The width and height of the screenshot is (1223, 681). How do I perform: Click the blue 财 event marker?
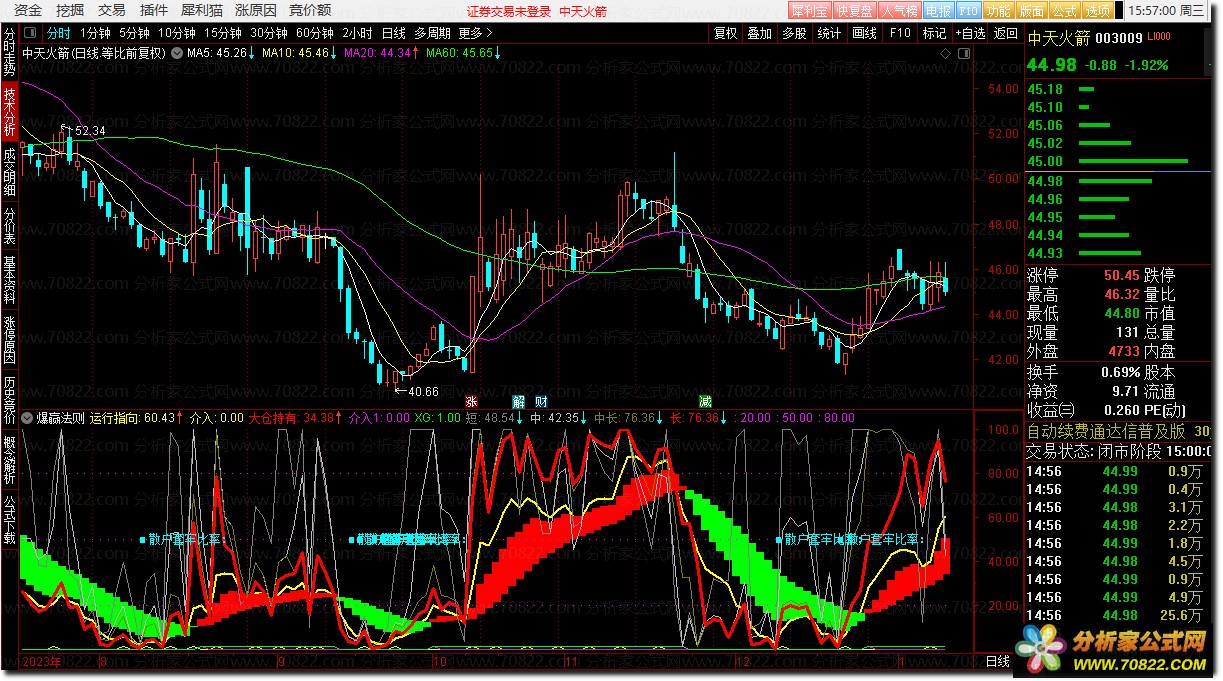tap(541, 400)
